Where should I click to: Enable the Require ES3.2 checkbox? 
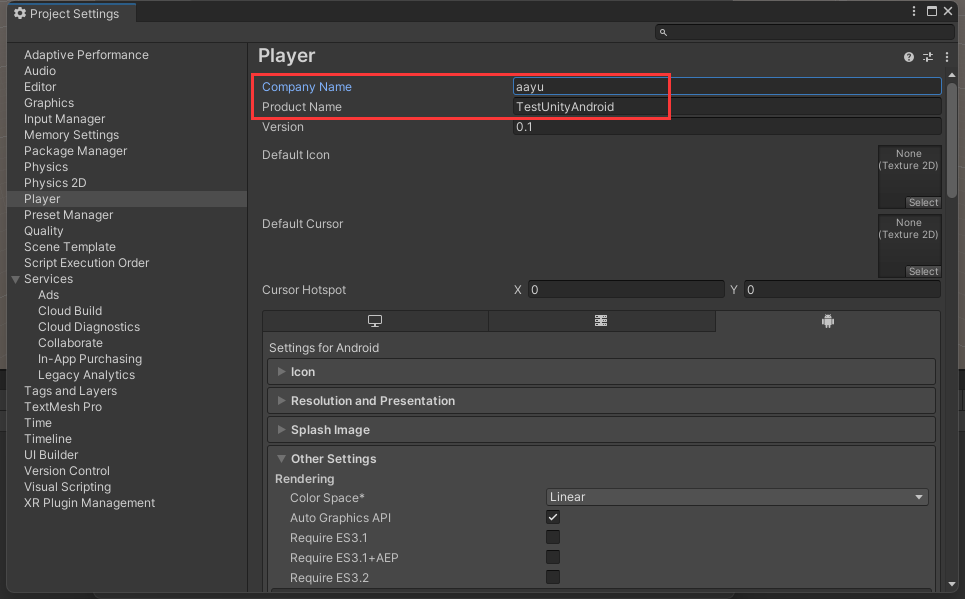[553, 577]
